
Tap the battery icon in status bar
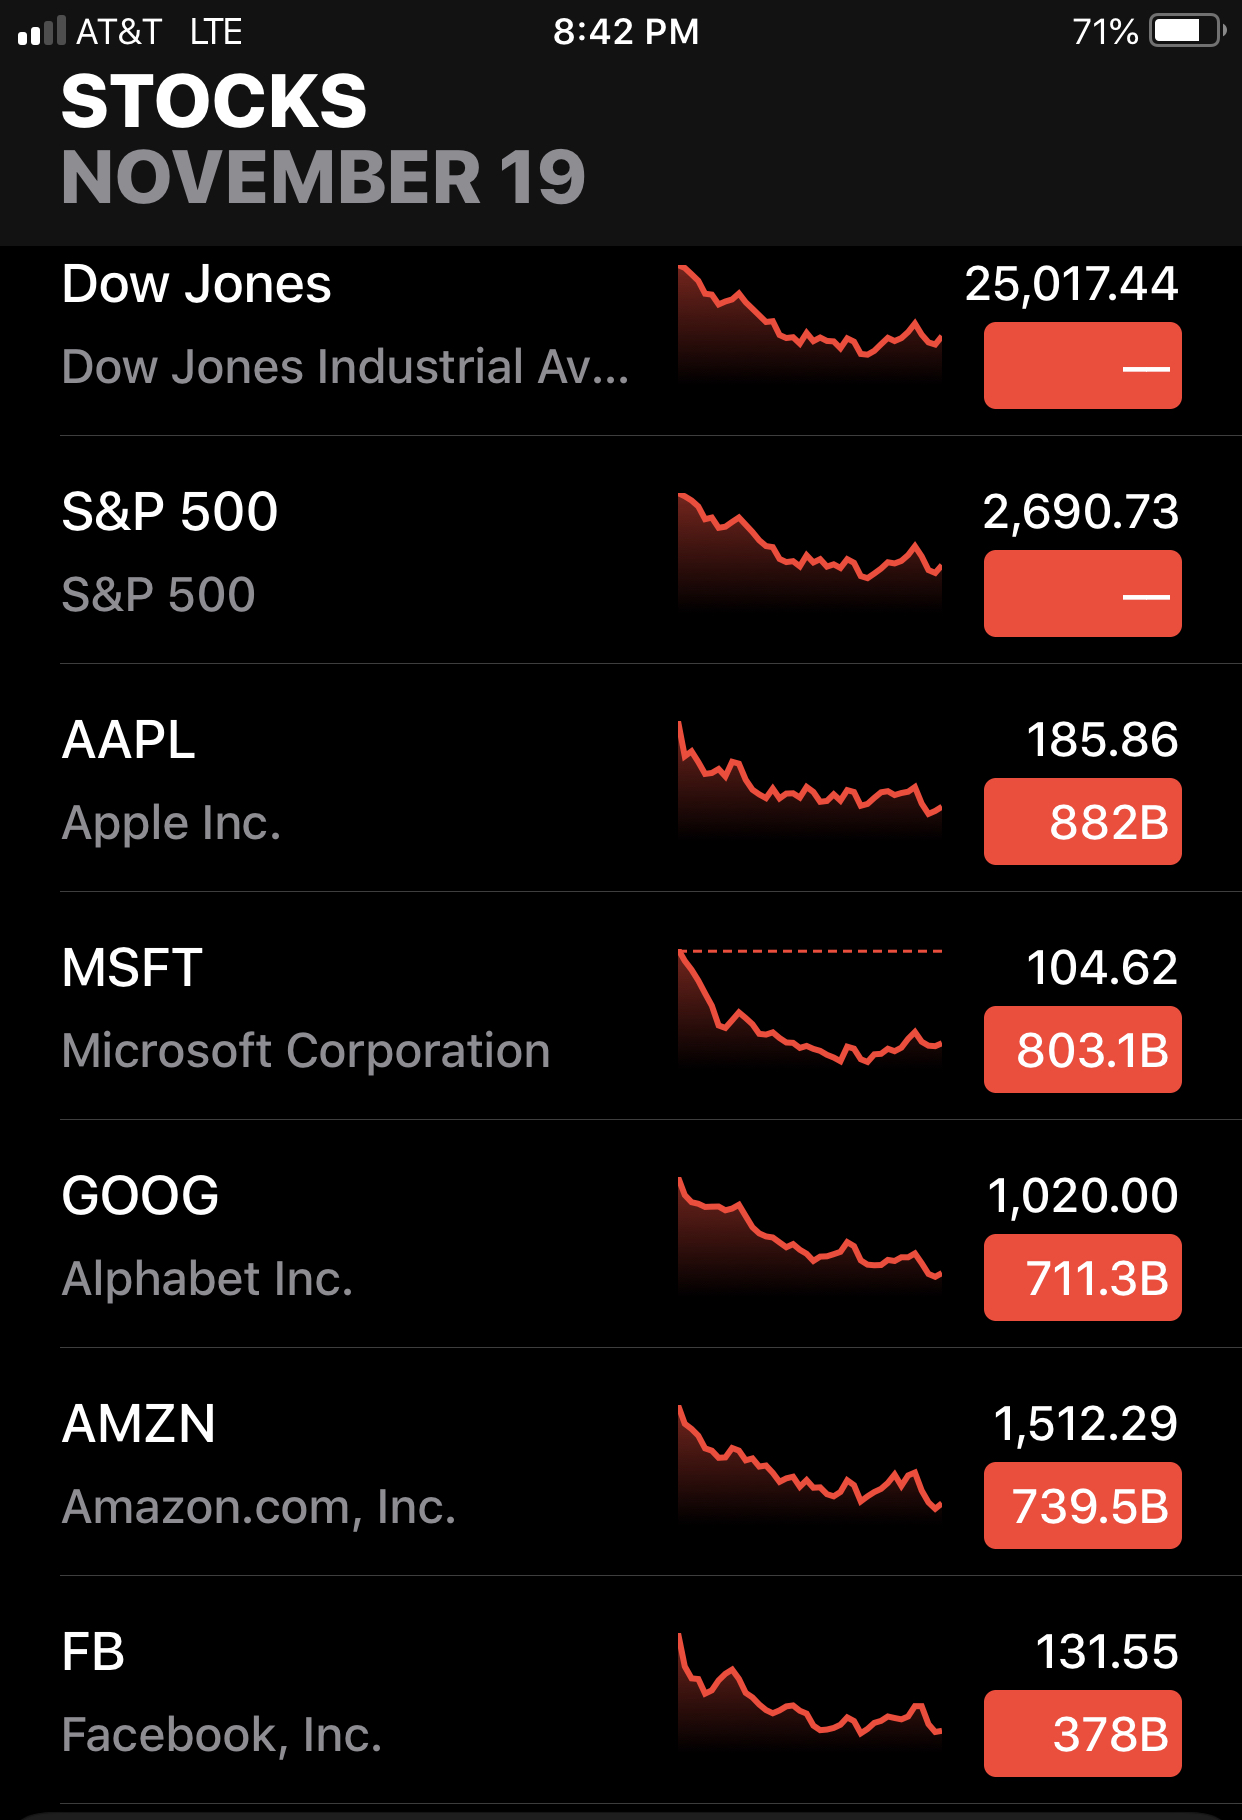tap(1186, 31)
